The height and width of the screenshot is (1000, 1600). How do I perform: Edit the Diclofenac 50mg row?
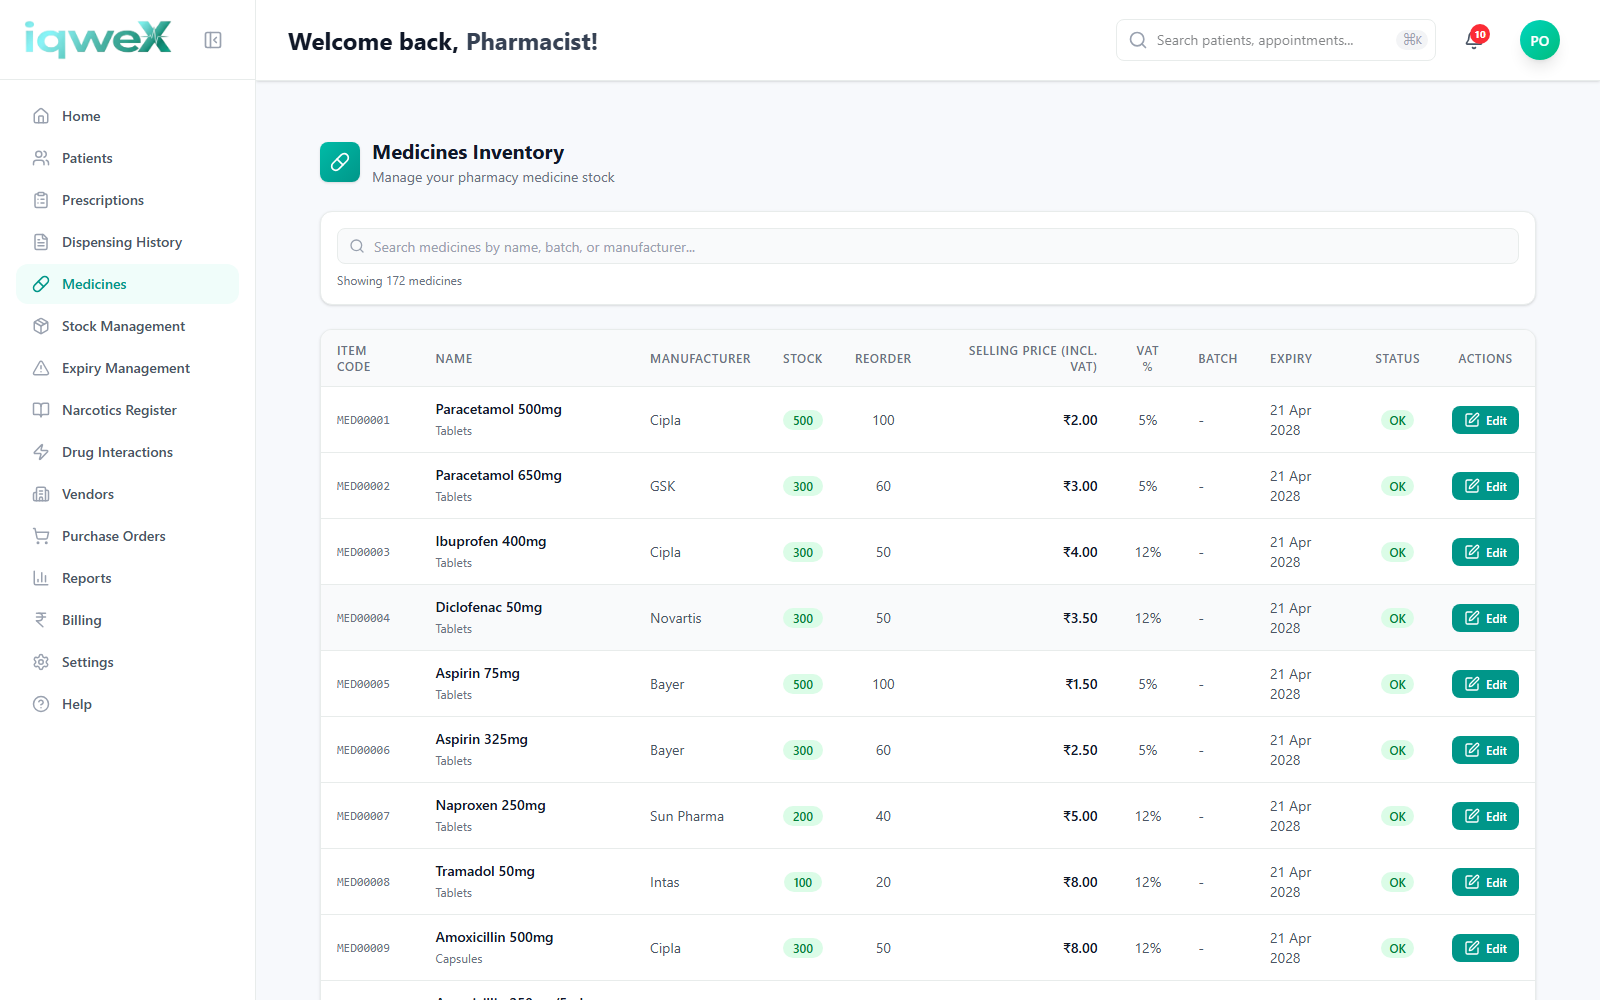coord(1485,618)
